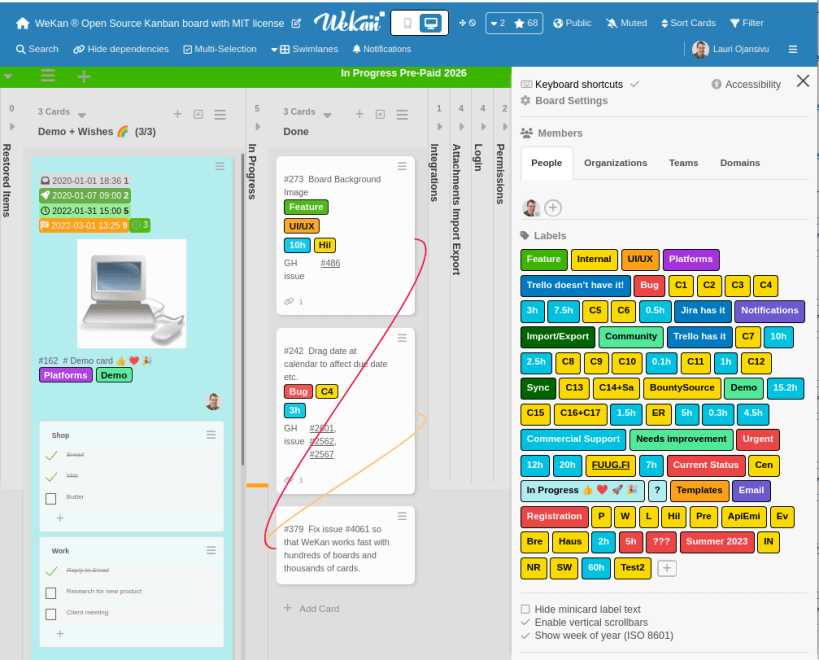Expand the In Progress collapsed list
Screen dimensions: 819x660
tap(258, 126)
